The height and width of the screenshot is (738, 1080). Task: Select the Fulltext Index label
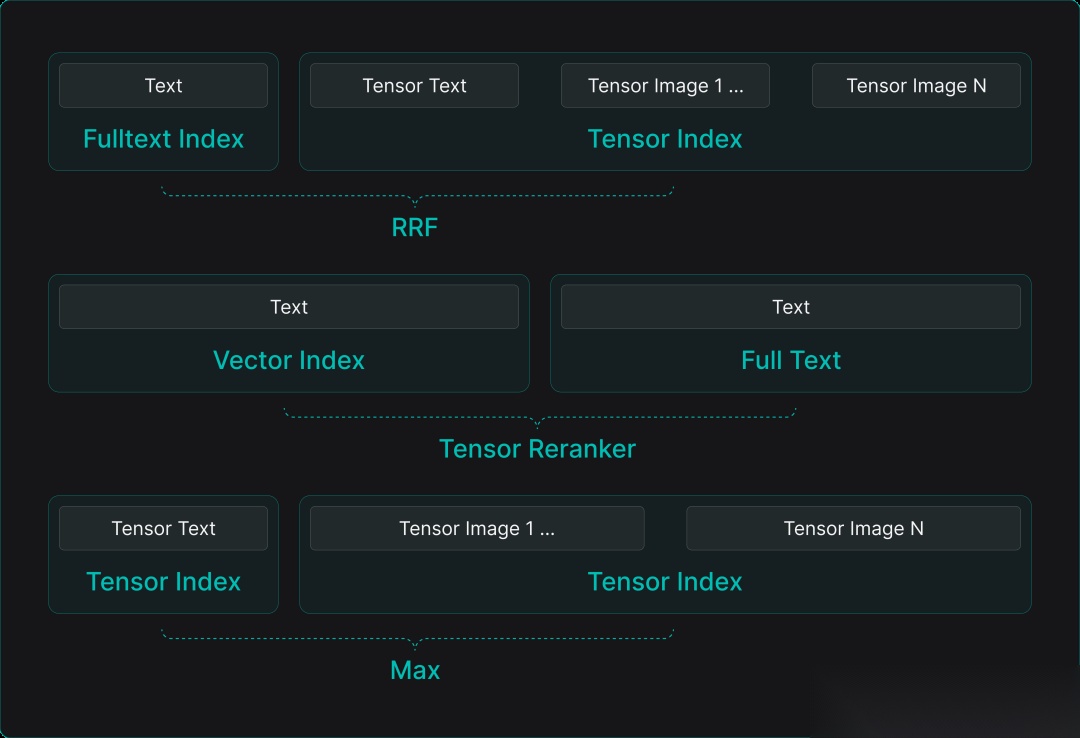163,139
